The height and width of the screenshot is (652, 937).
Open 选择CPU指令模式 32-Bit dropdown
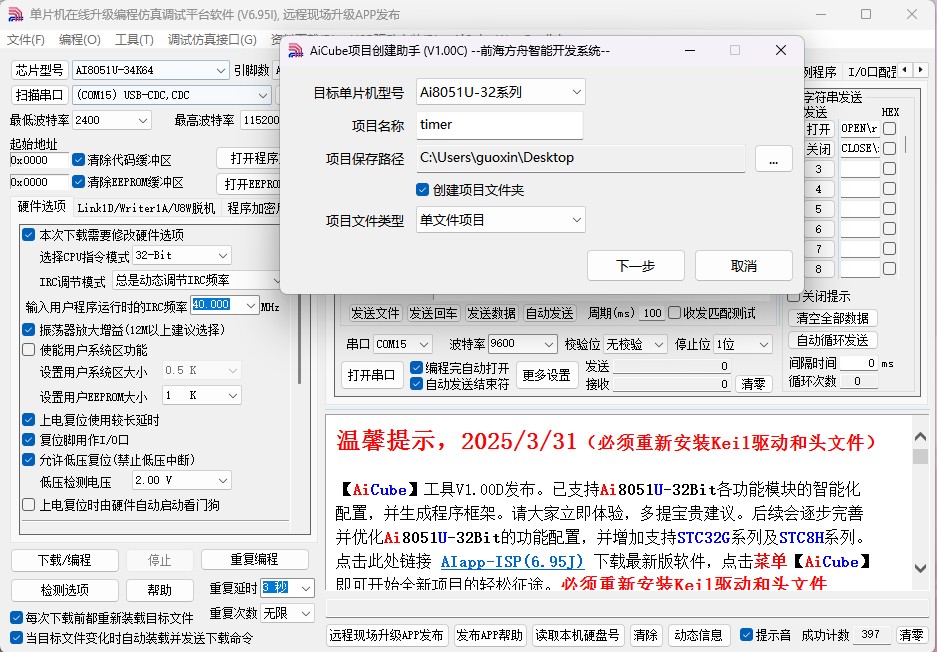tap(182, 255)
